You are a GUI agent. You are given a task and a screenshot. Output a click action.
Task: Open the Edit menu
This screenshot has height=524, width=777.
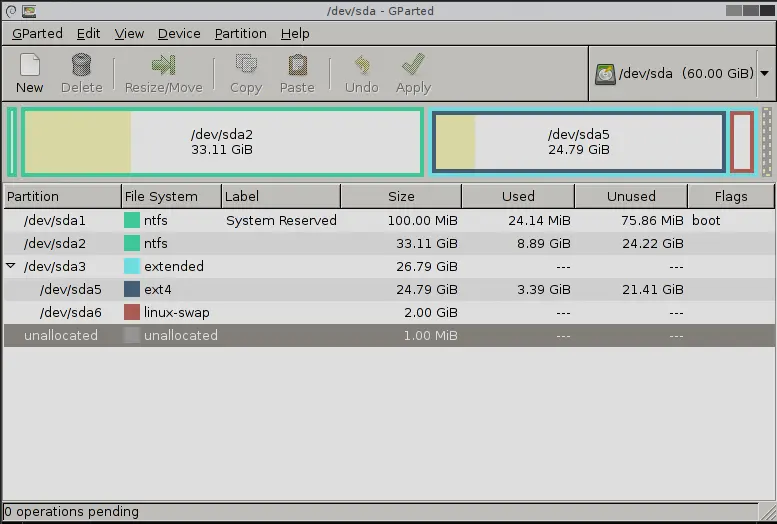point(88,34)
